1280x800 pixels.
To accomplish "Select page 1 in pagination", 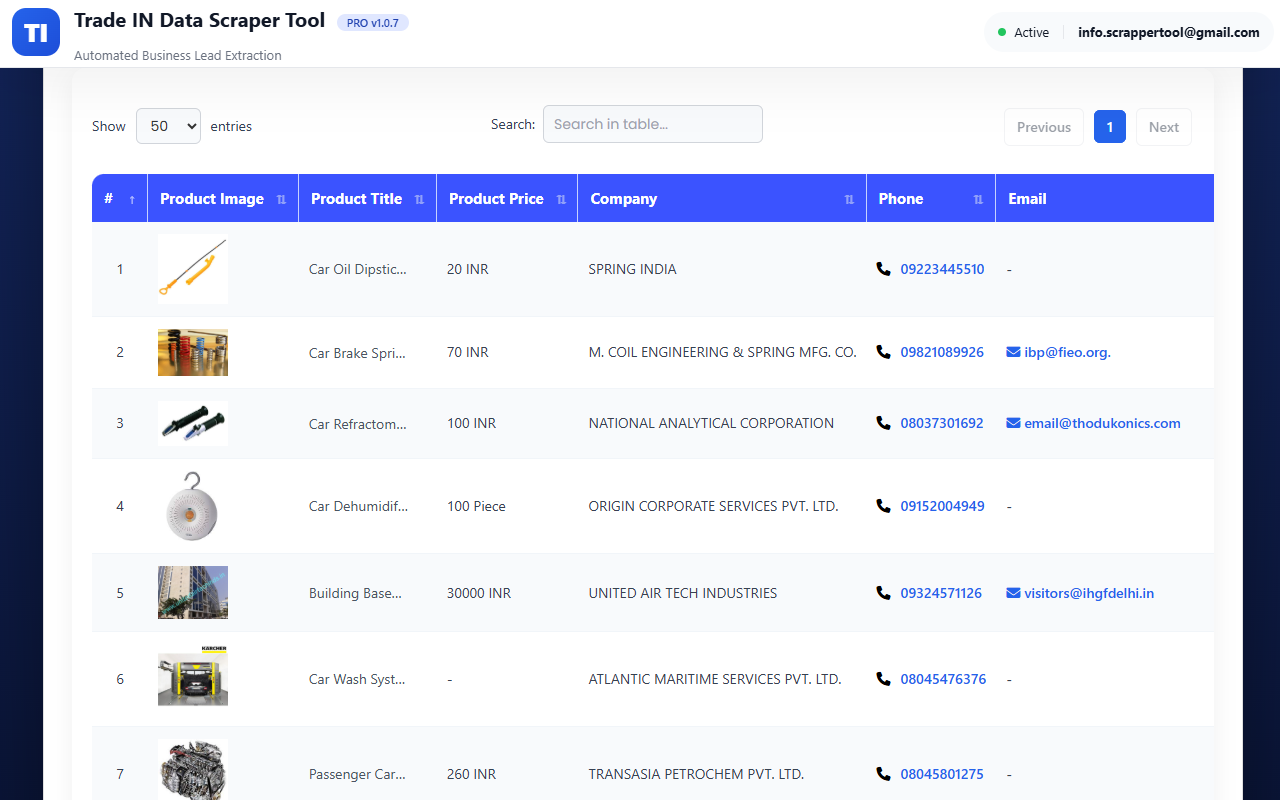I will (1110, 127).
